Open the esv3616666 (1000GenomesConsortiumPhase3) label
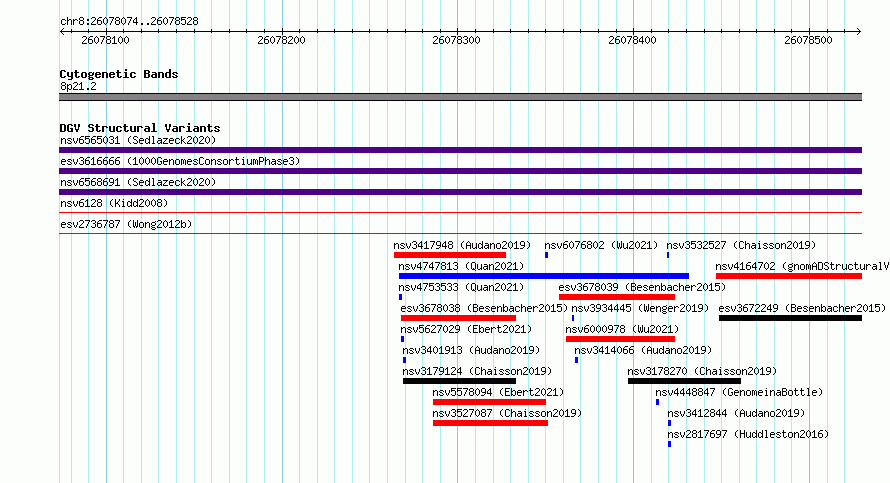 click(180, 161)
